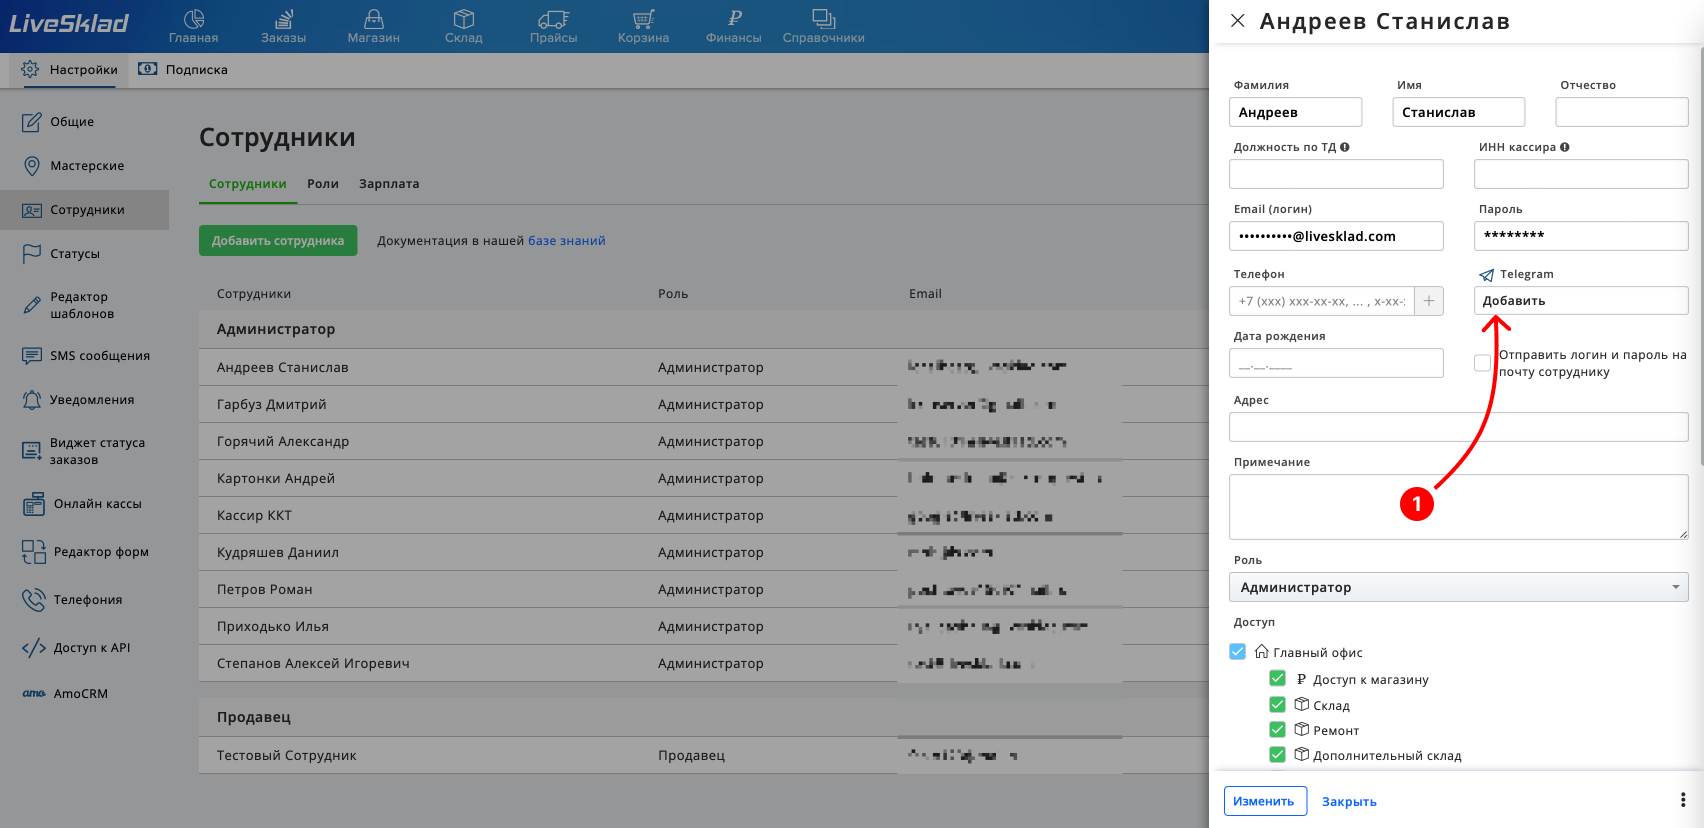The width and height of the screenshot is (1704, 828).
Task: Open the Прайсы price lists icon
Action: pos(554,26)
